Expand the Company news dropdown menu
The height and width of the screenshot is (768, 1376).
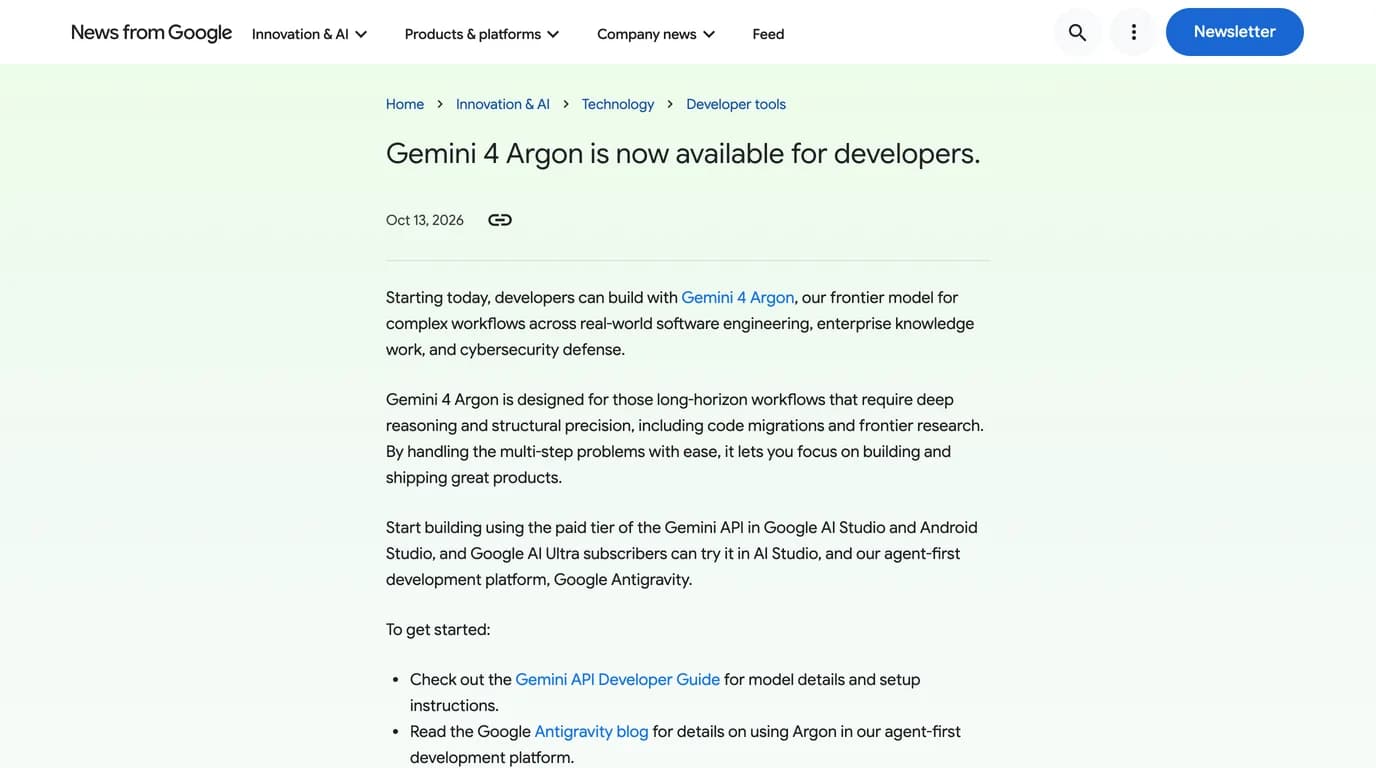(x=656, y=34)
